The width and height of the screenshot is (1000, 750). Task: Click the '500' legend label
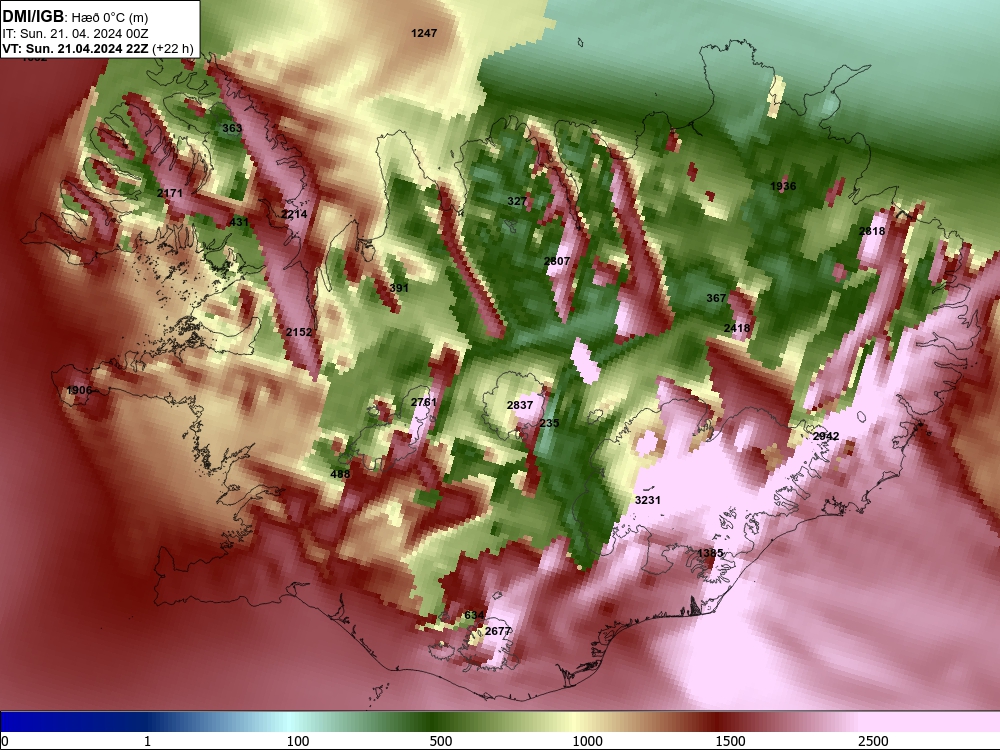click(441, 741)
